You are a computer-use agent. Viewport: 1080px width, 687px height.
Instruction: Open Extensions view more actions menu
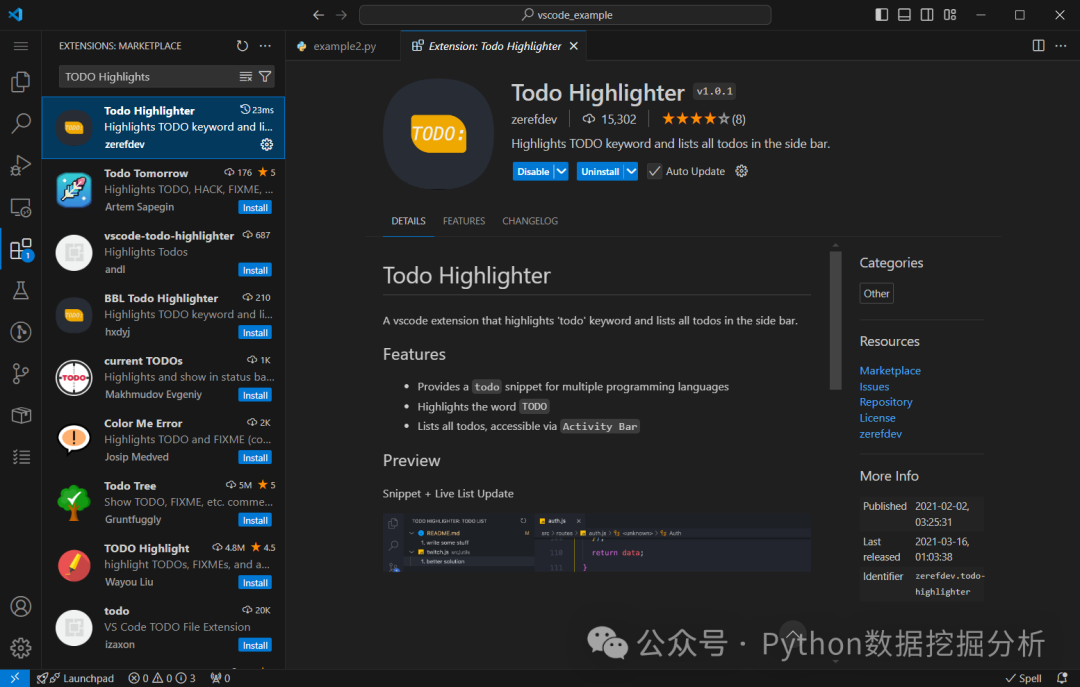click(x=265, y=46)
